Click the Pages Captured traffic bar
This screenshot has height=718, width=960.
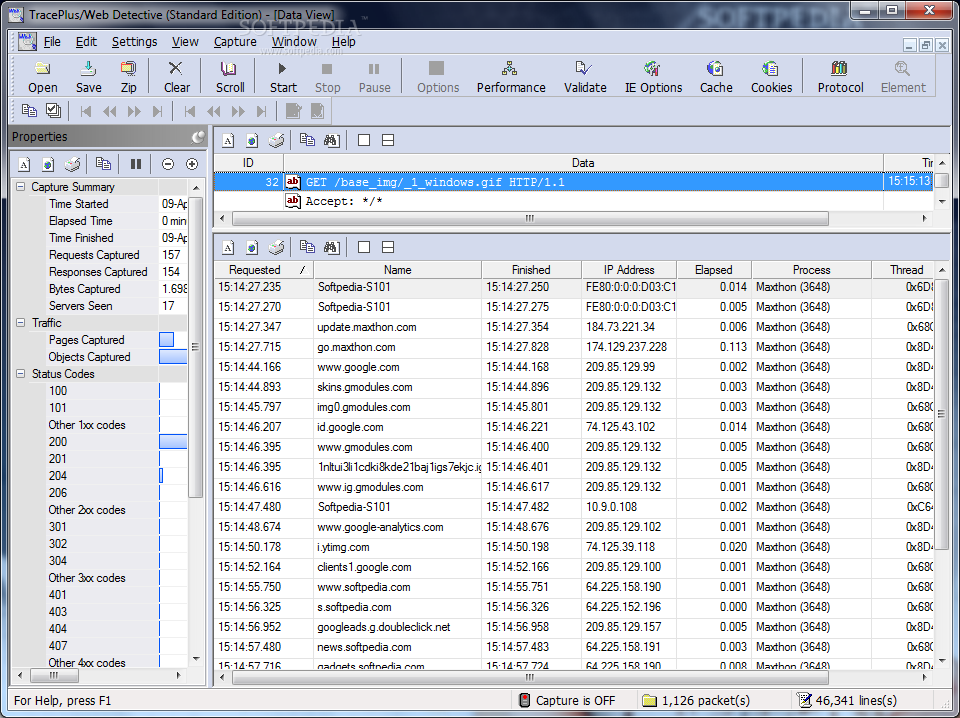(x=167, y=340)
